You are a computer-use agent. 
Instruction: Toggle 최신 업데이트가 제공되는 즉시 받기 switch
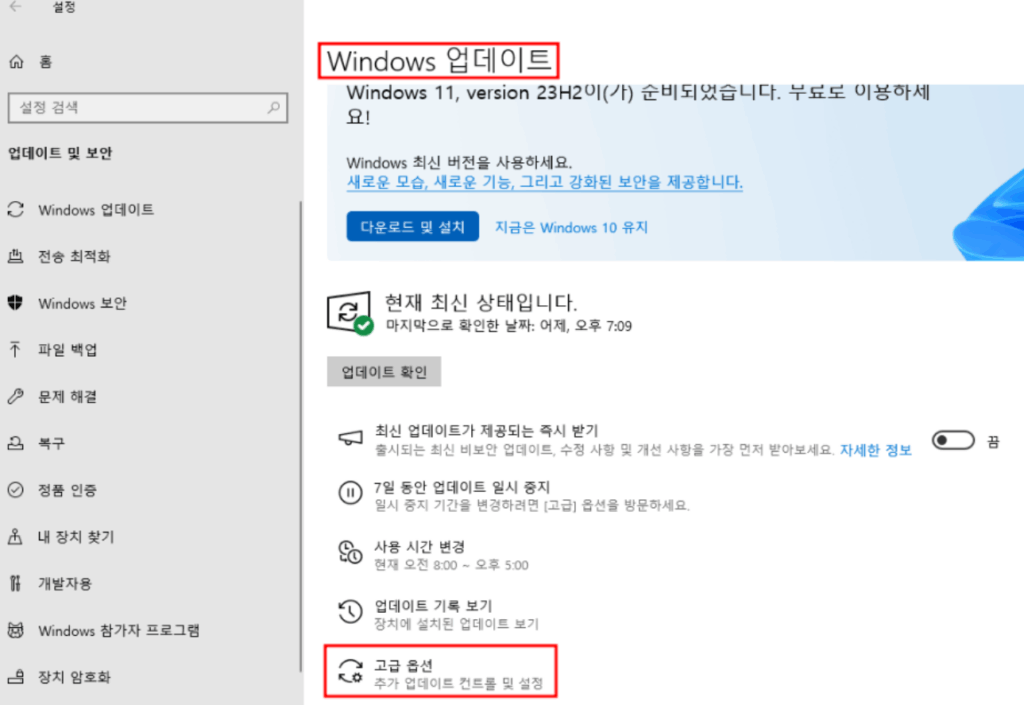coord(953,441)
